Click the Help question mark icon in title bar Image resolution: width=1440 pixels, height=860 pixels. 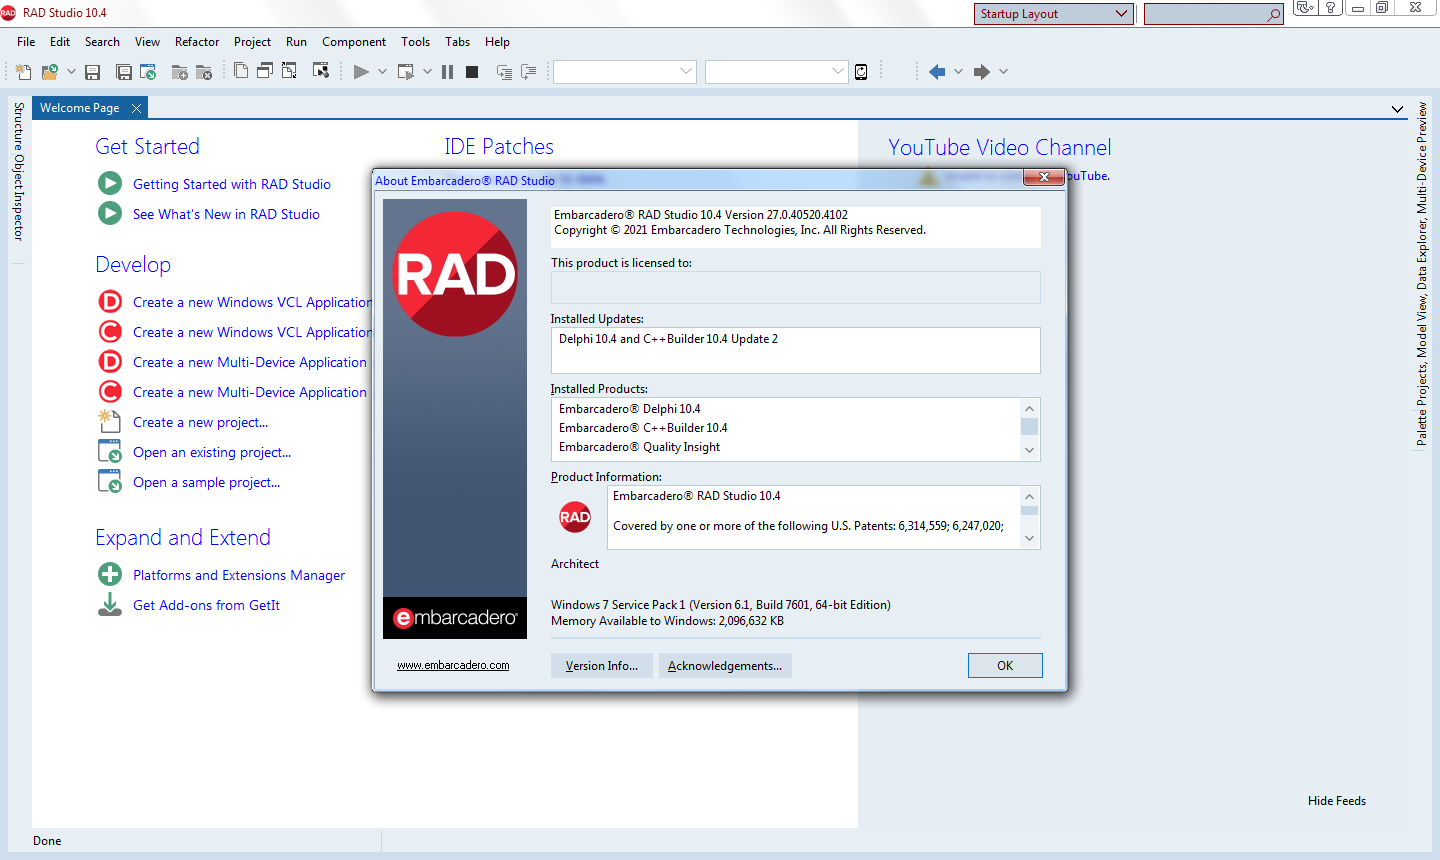click(x=1330, y=8)
